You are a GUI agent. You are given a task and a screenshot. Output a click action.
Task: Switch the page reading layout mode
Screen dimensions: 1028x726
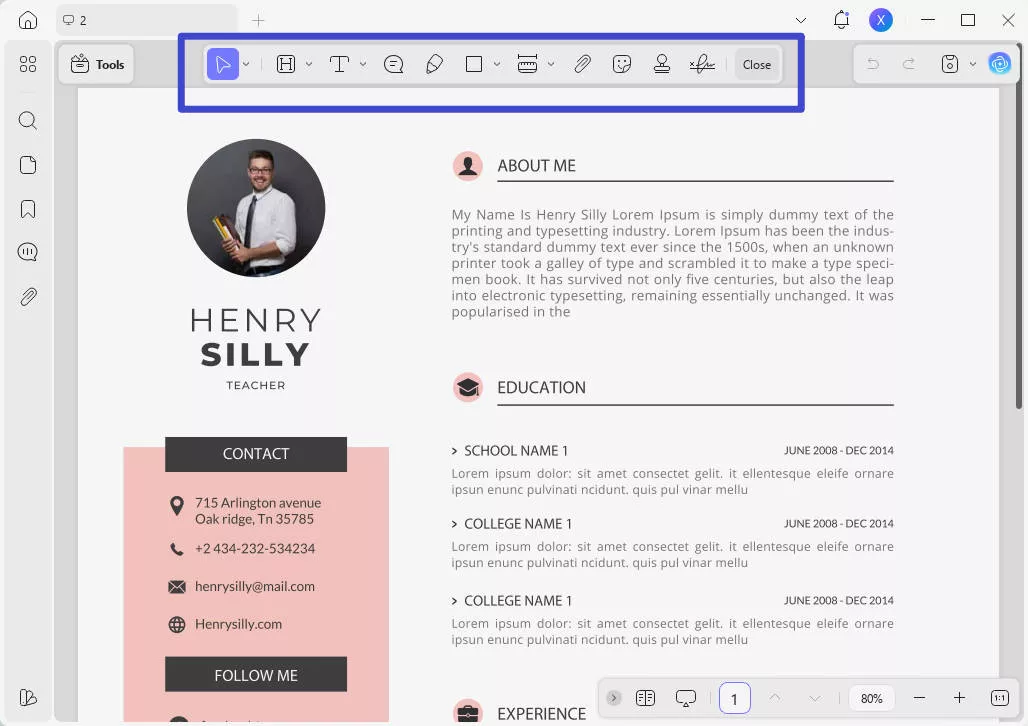tap(645, 698)
